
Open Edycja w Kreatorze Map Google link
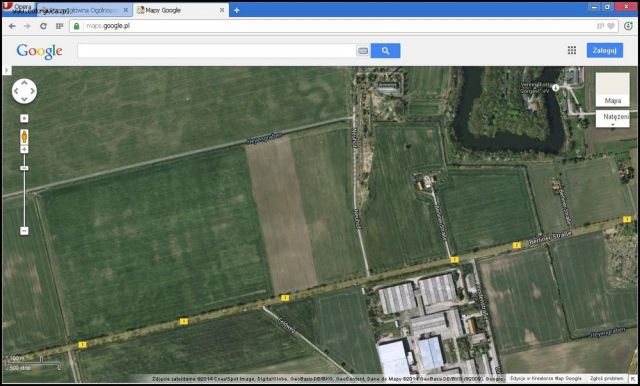546,379
